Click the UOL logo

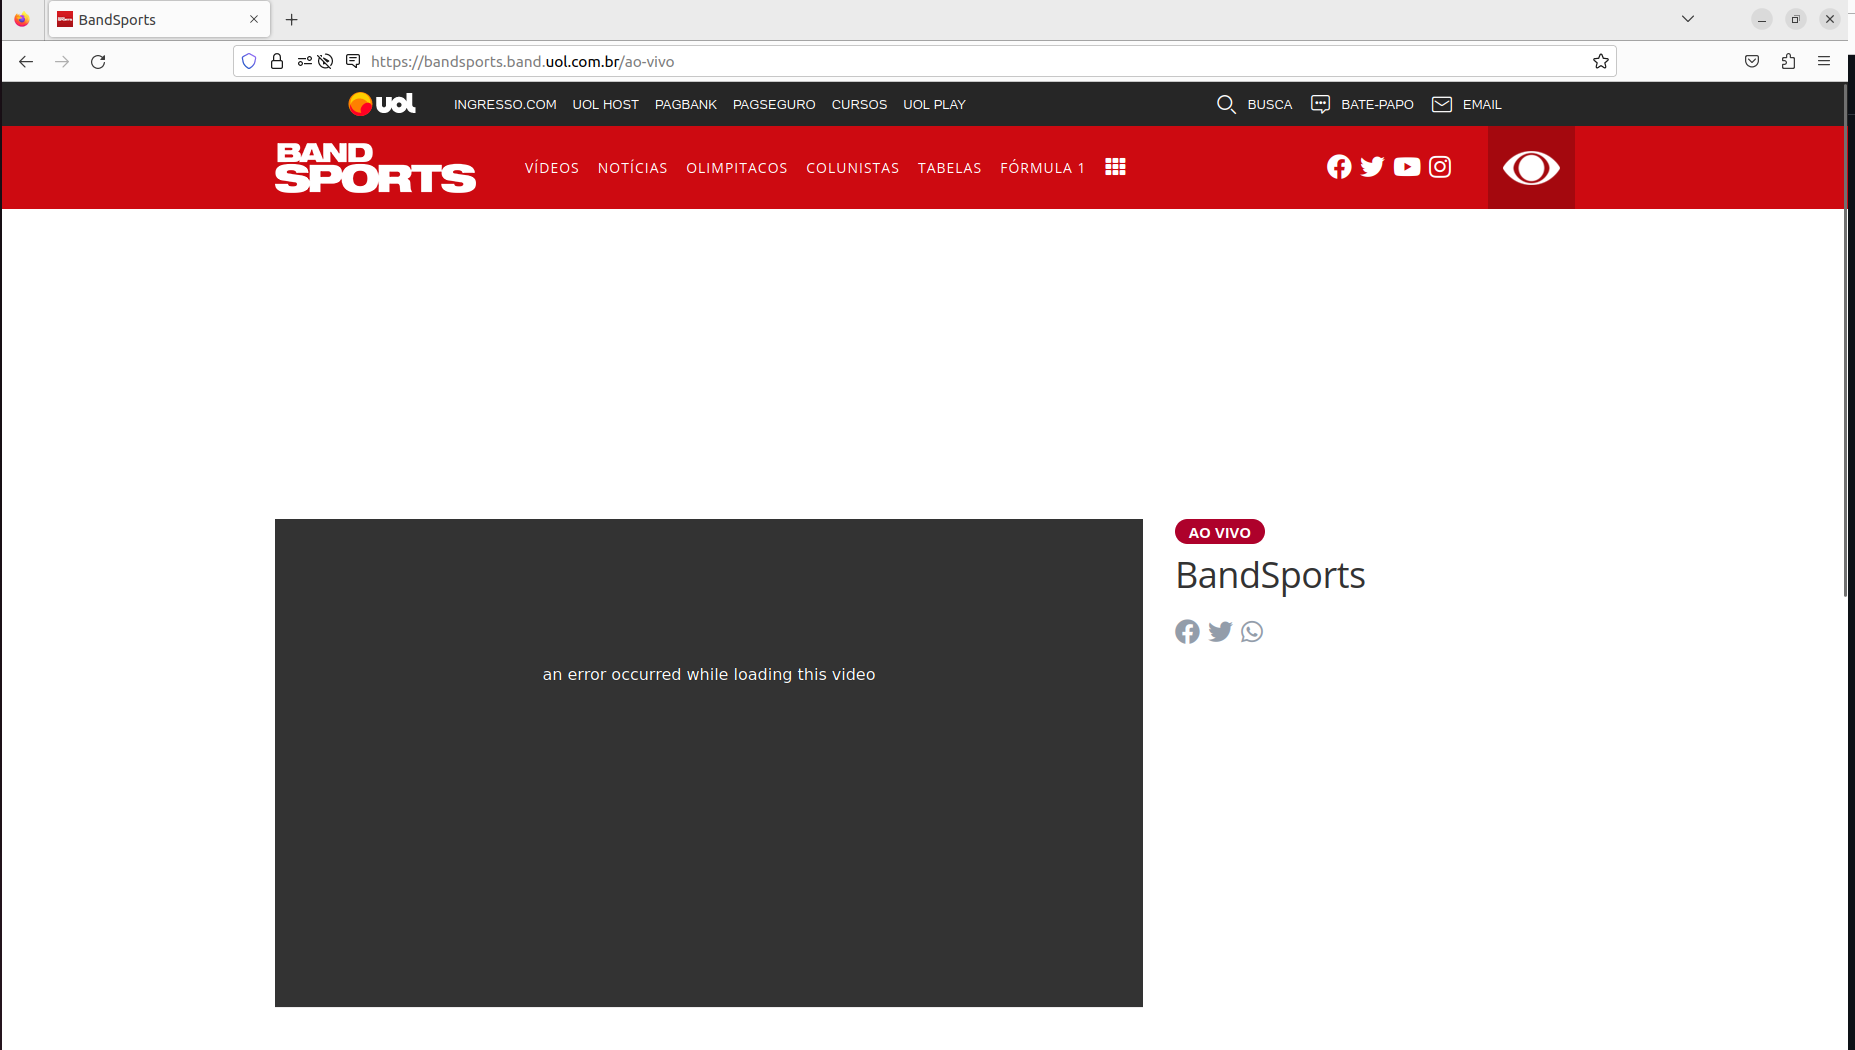tap(383, 103)
